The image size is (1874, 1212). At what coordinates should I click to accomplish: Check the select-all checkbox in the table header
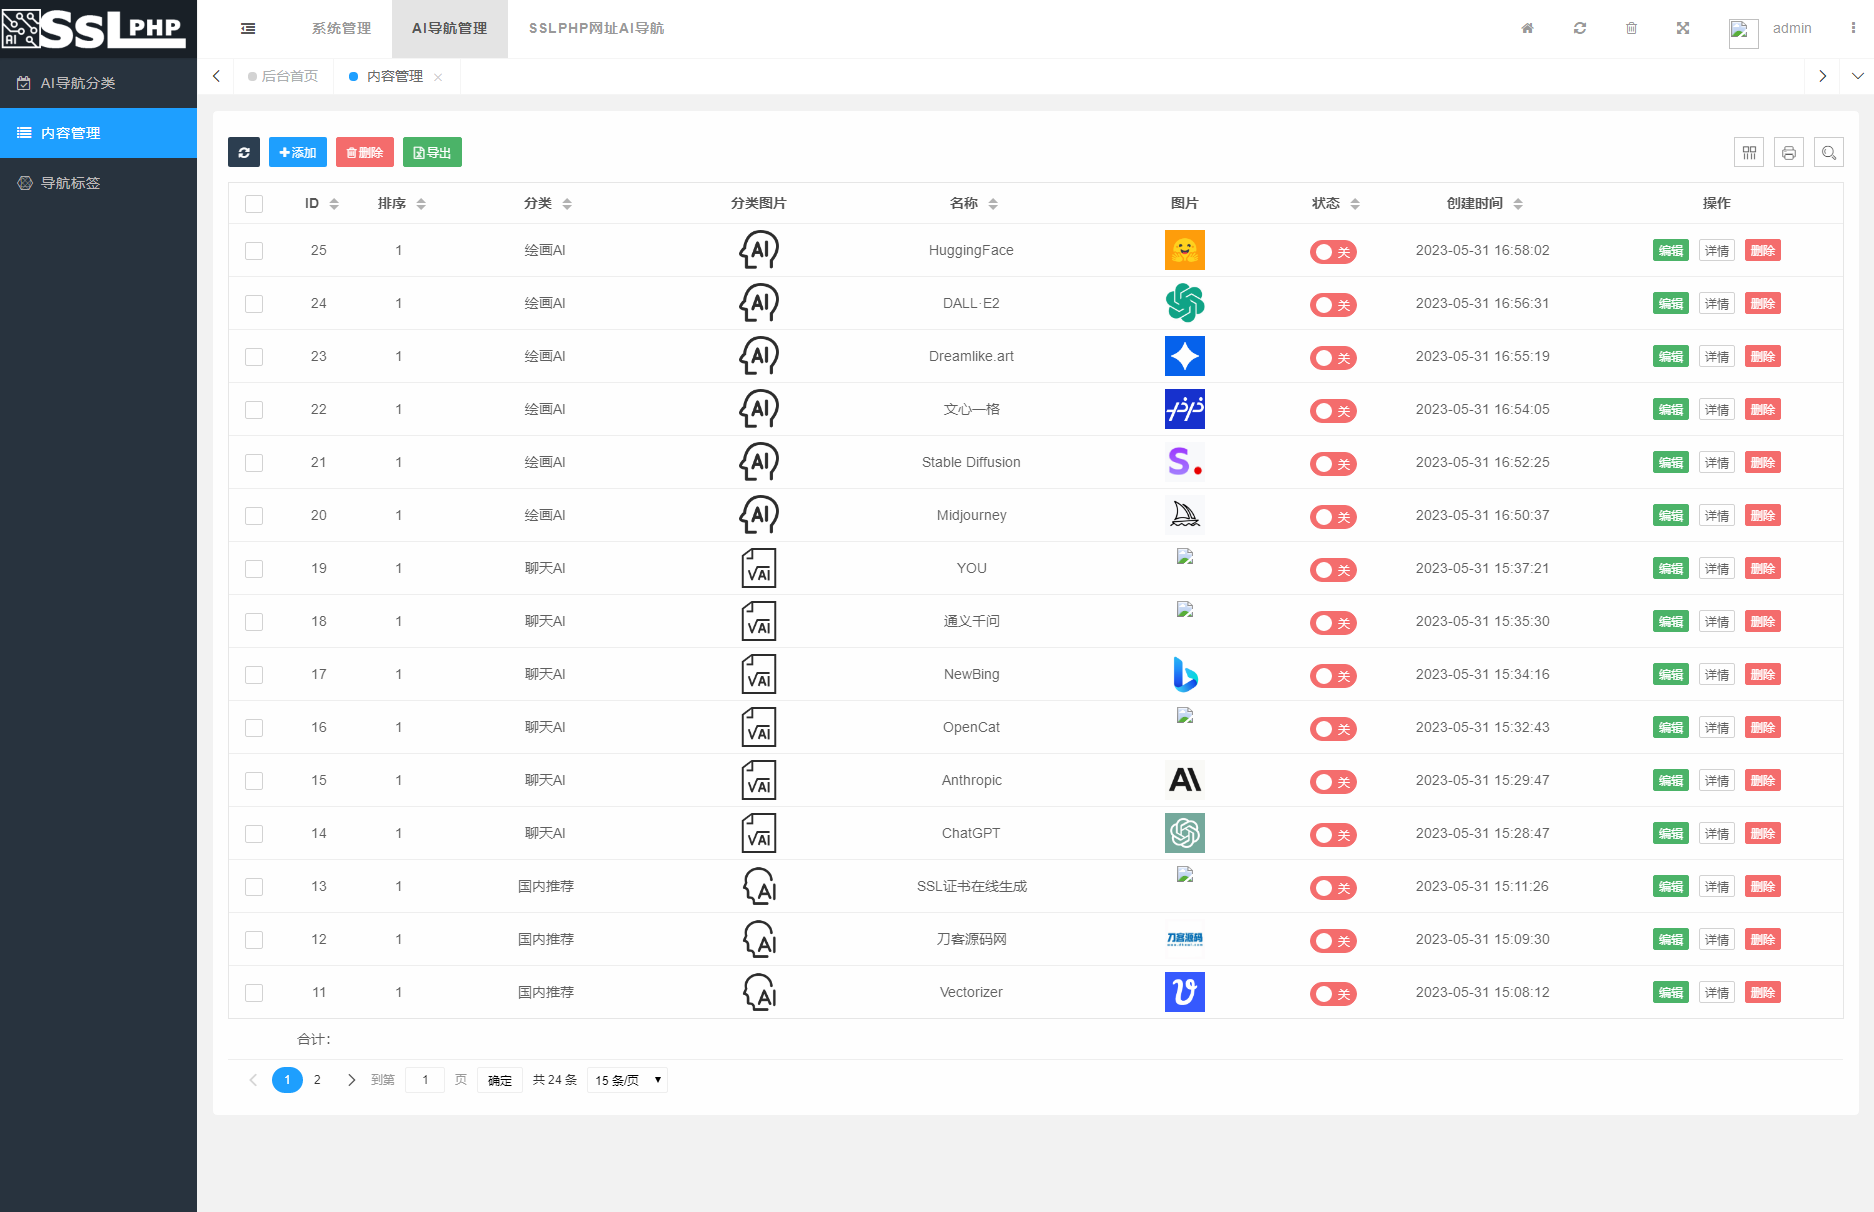click(x=254, y=203)
